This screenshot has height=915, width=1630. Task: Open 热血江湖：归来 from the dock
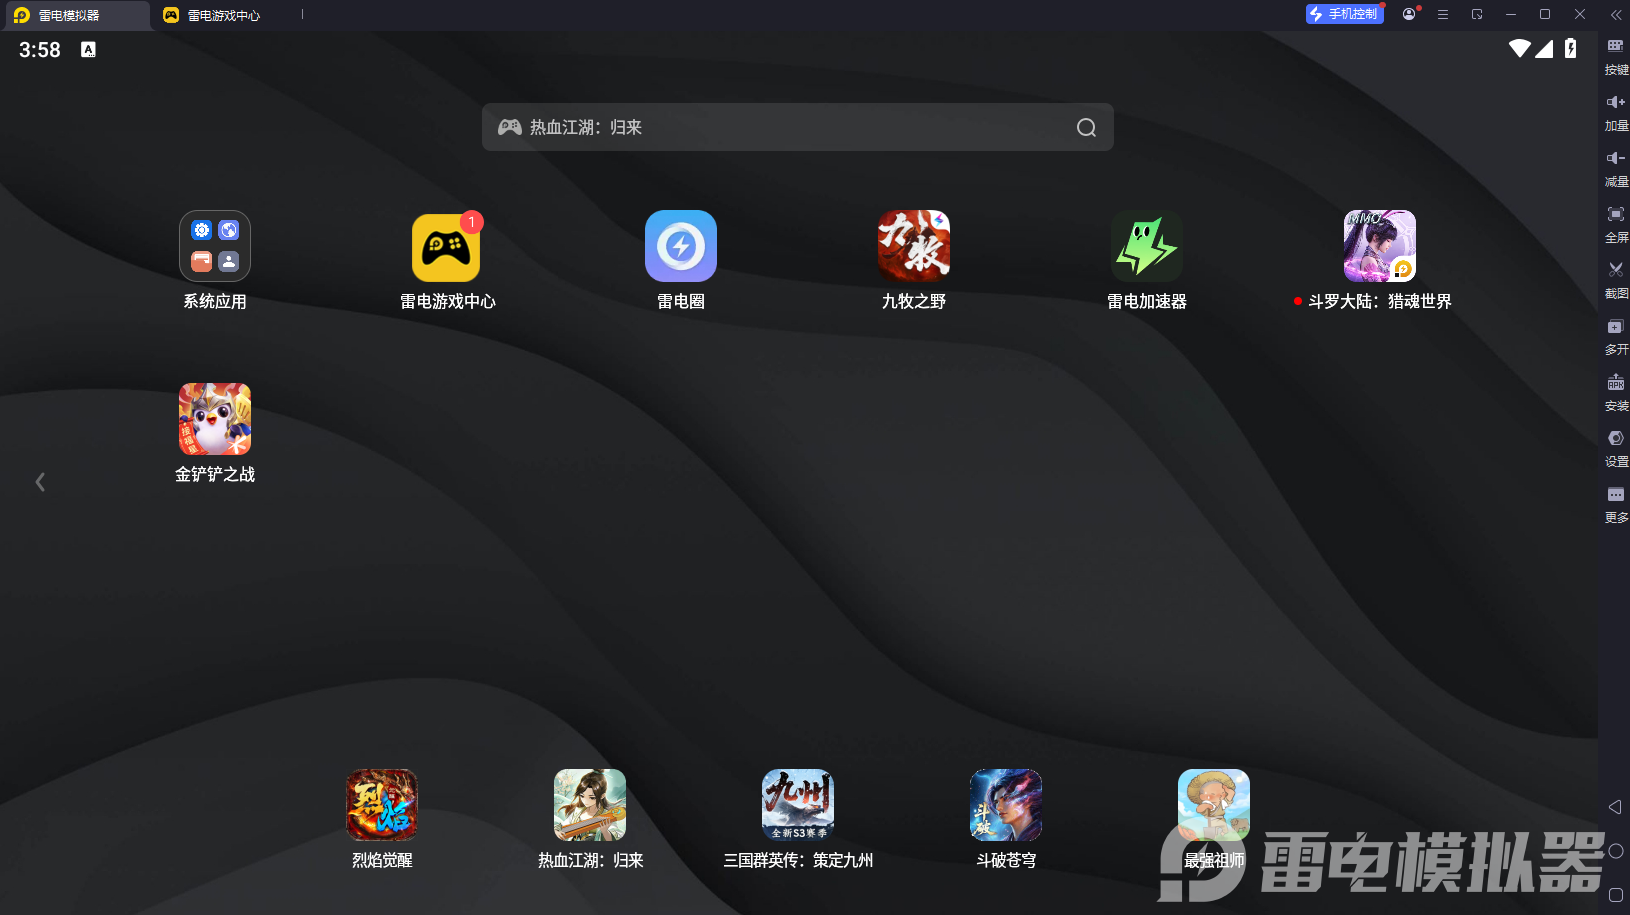590,805
